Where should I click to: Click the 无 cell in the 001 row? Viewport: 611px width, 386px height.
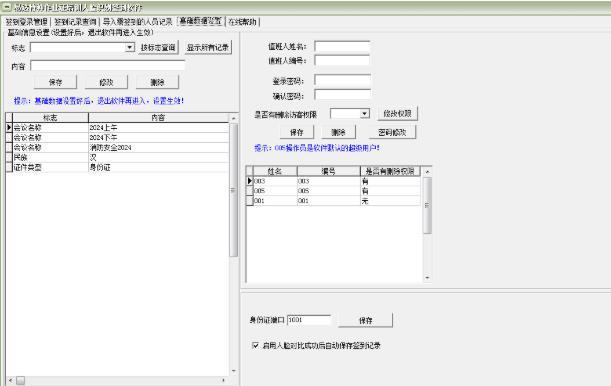[390, 201]
